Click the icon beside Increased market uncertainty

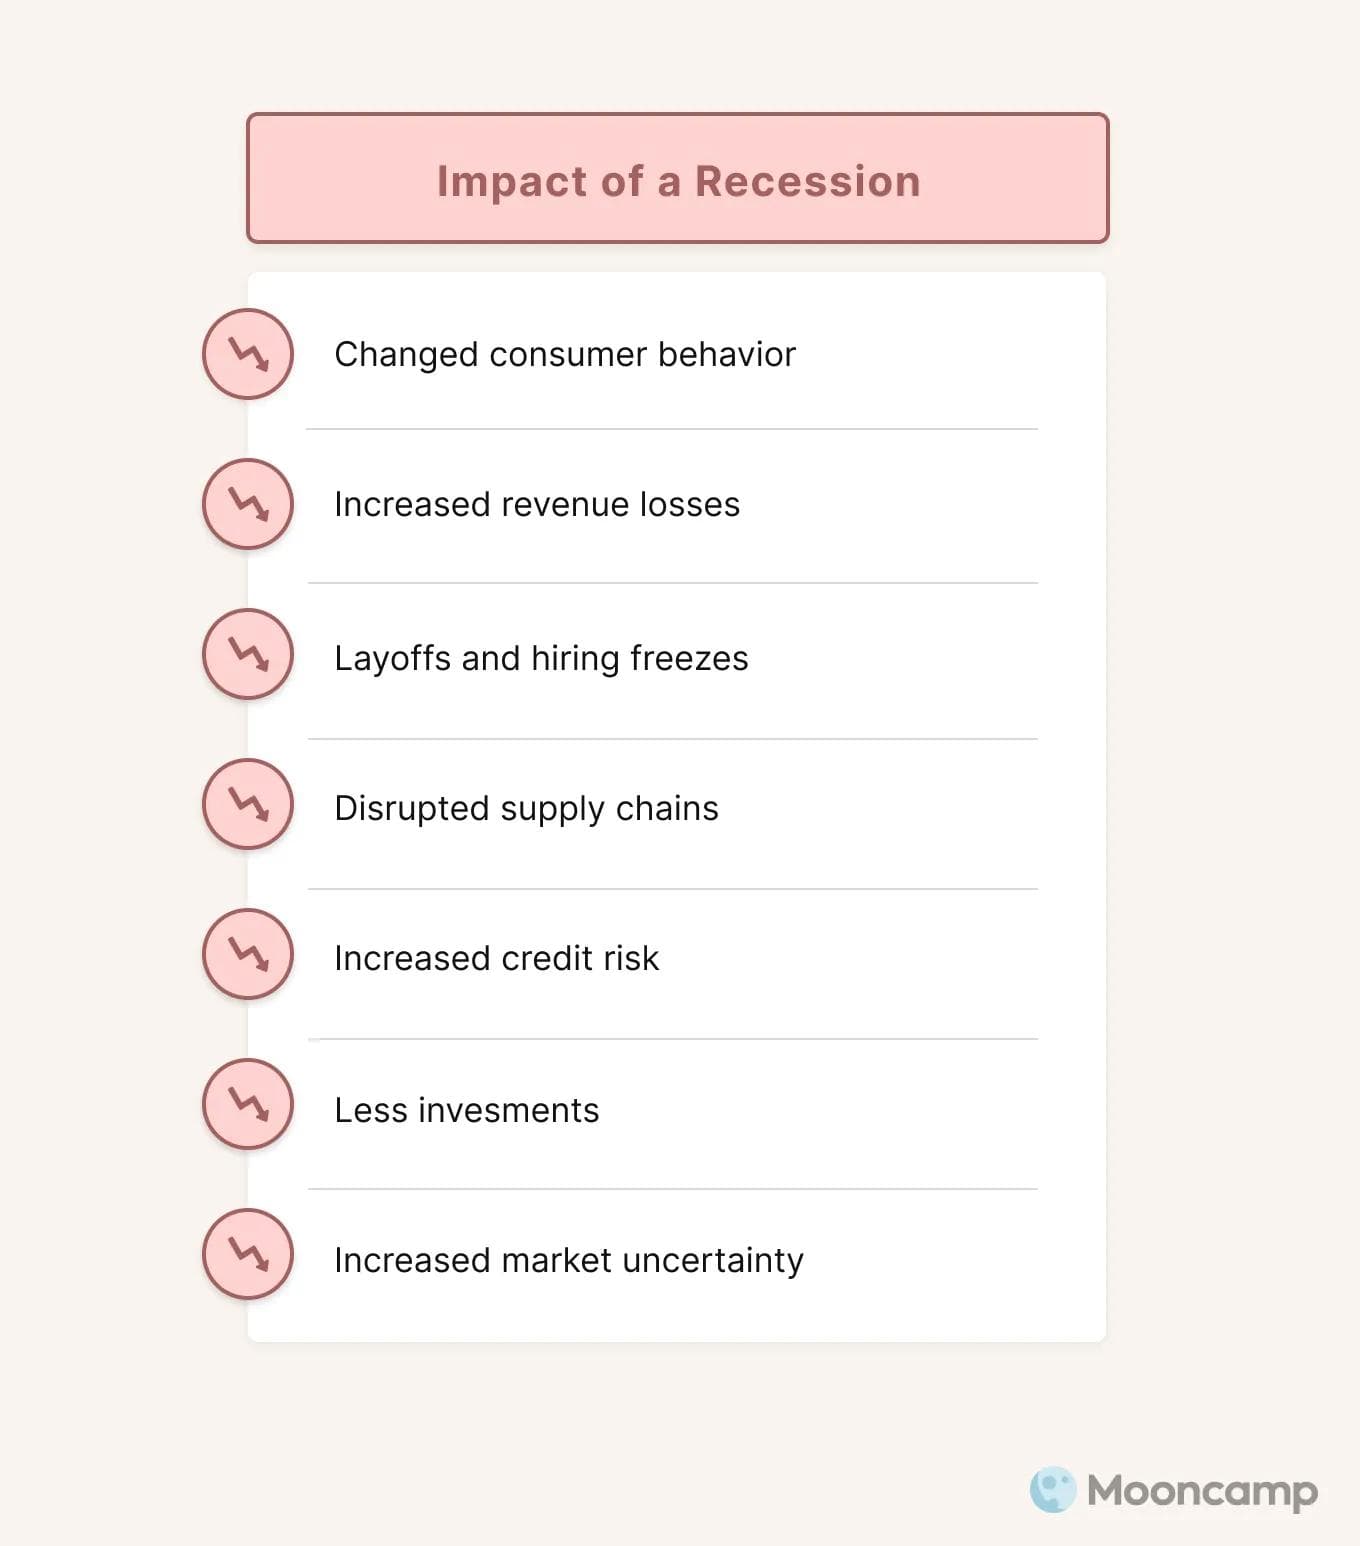point(248,1254)
